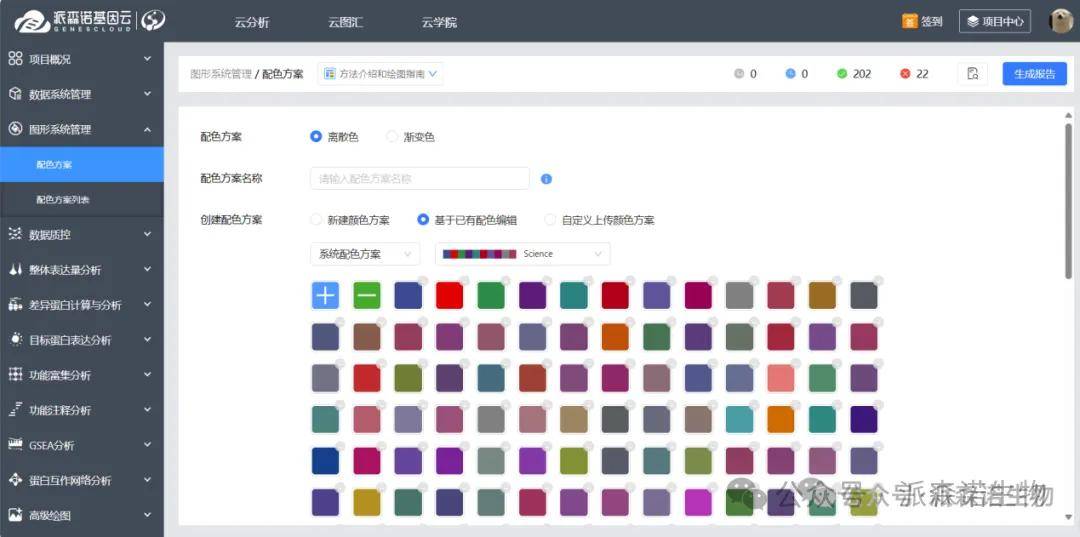Open the user avatar in top right
The image size is (1080, 537).
(x=1060, y=21)
